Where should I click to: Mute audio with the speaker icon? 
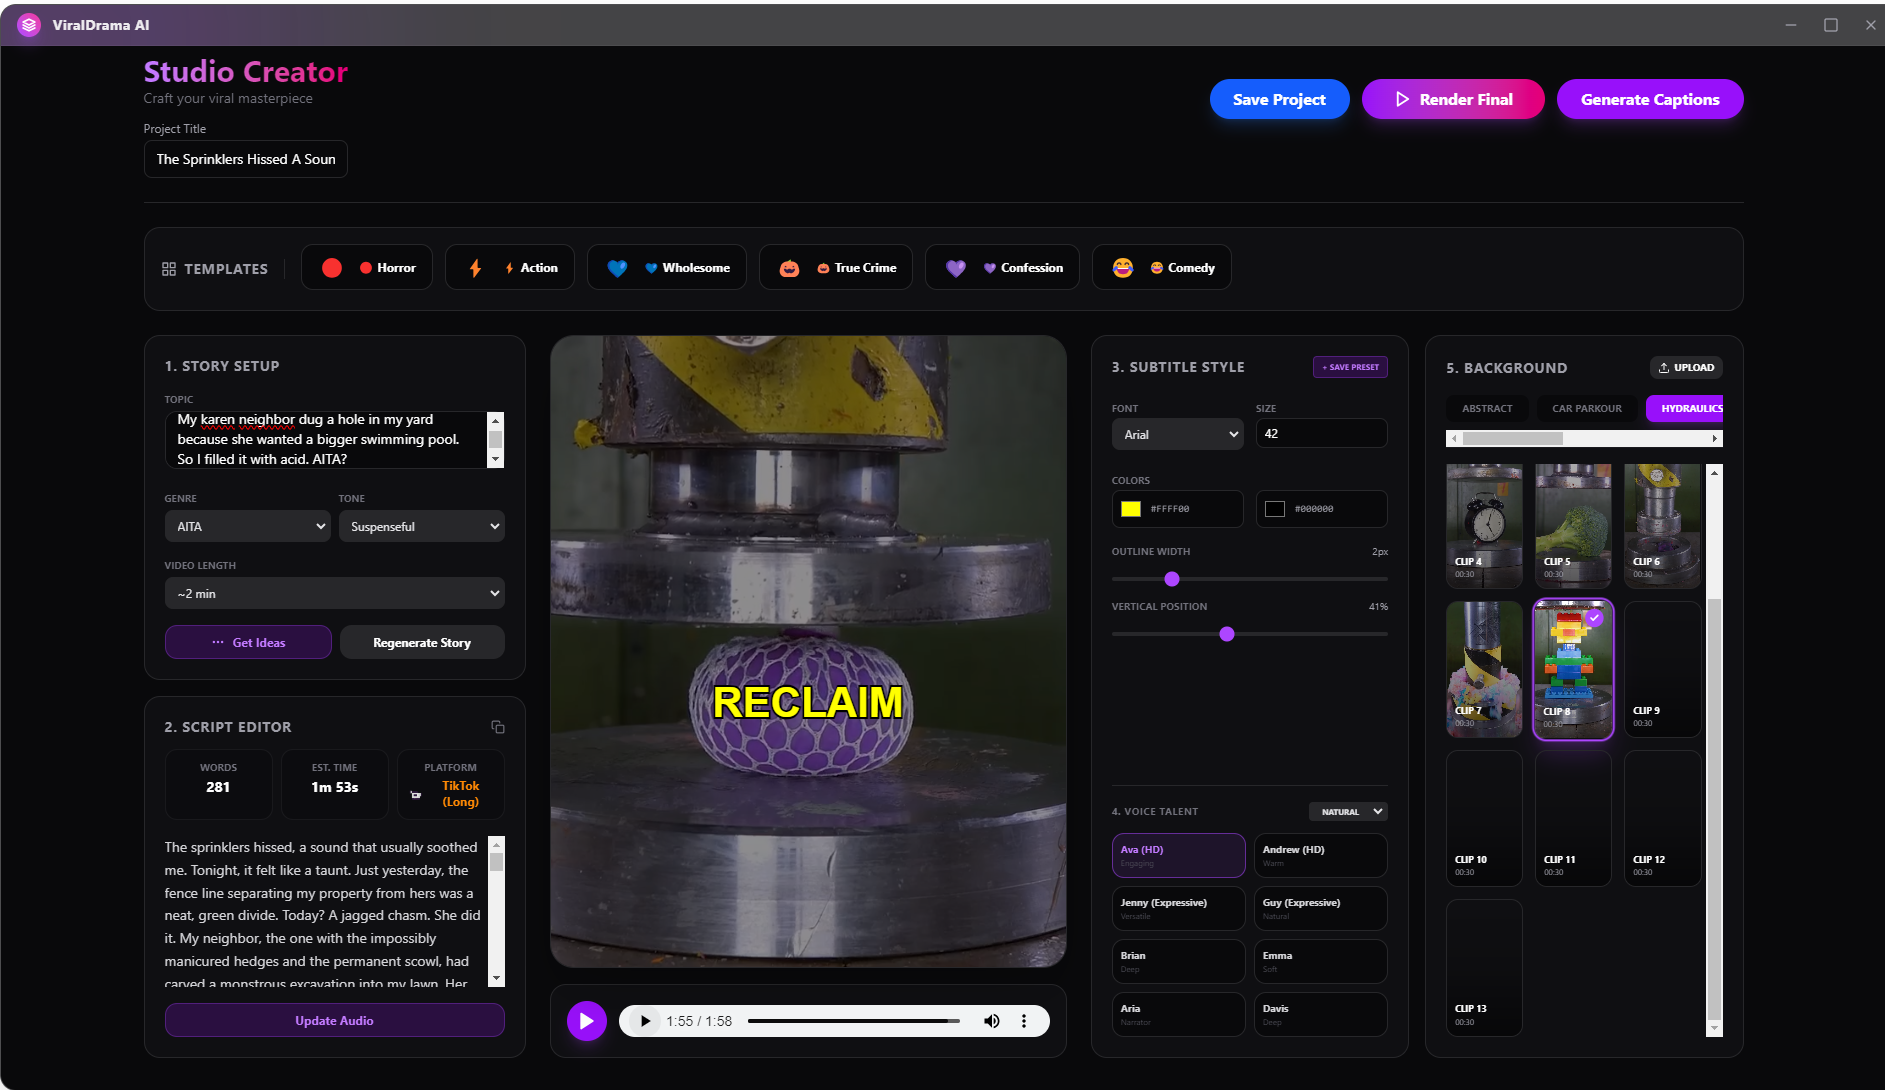(x=991, y=1021)
